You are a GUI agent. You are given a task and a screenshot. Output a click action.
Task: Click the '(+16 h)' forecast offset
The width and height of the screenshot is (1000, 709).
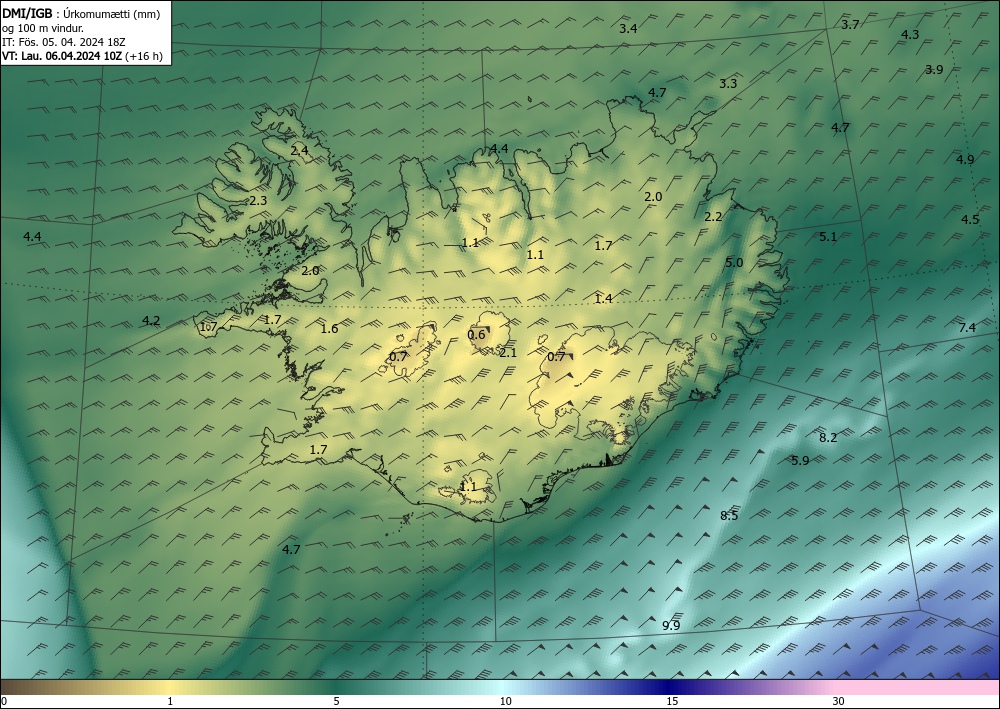coord(144,56)
